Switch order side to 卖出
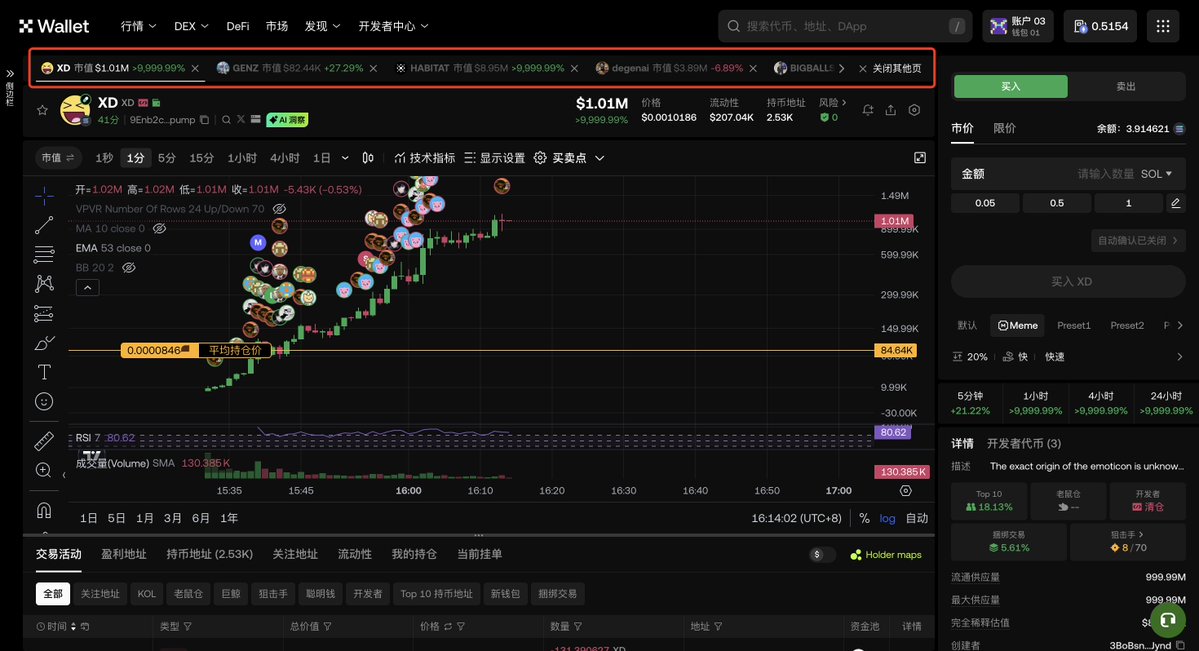The width and height of the screenshot is (1199, 651). click(1126, 86)
